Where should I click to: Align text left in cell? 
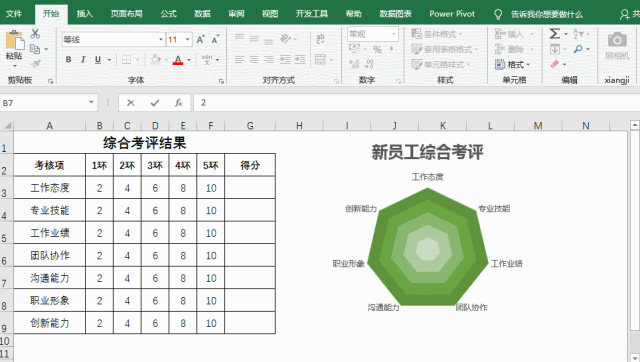click(239, 60)
